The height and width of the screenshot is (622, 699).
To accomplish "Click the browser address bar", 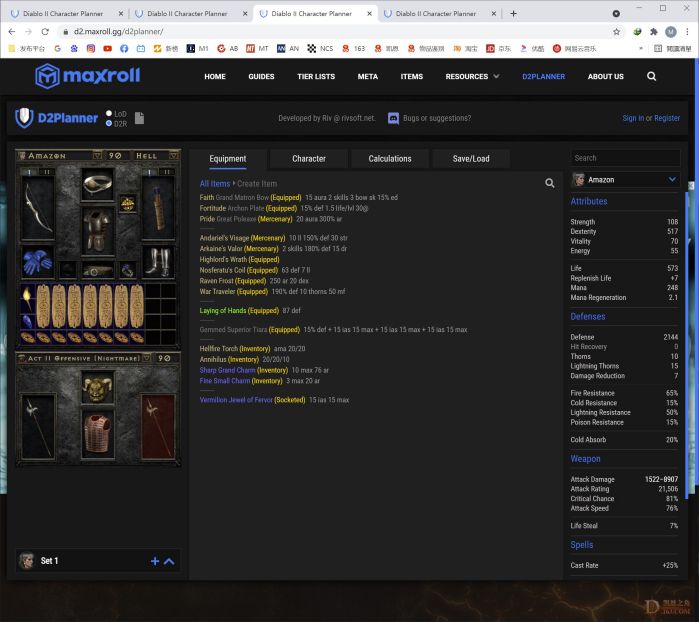I will [334, 32].
